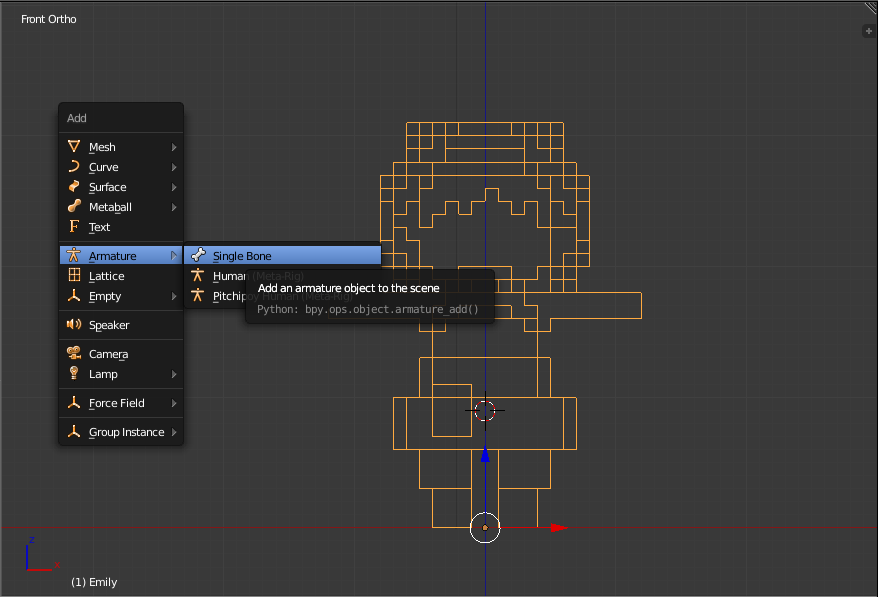The width and height of the screenshot is (878, 597).
Task: Expand the Surface submenu arrow
Action: [174, 188]
